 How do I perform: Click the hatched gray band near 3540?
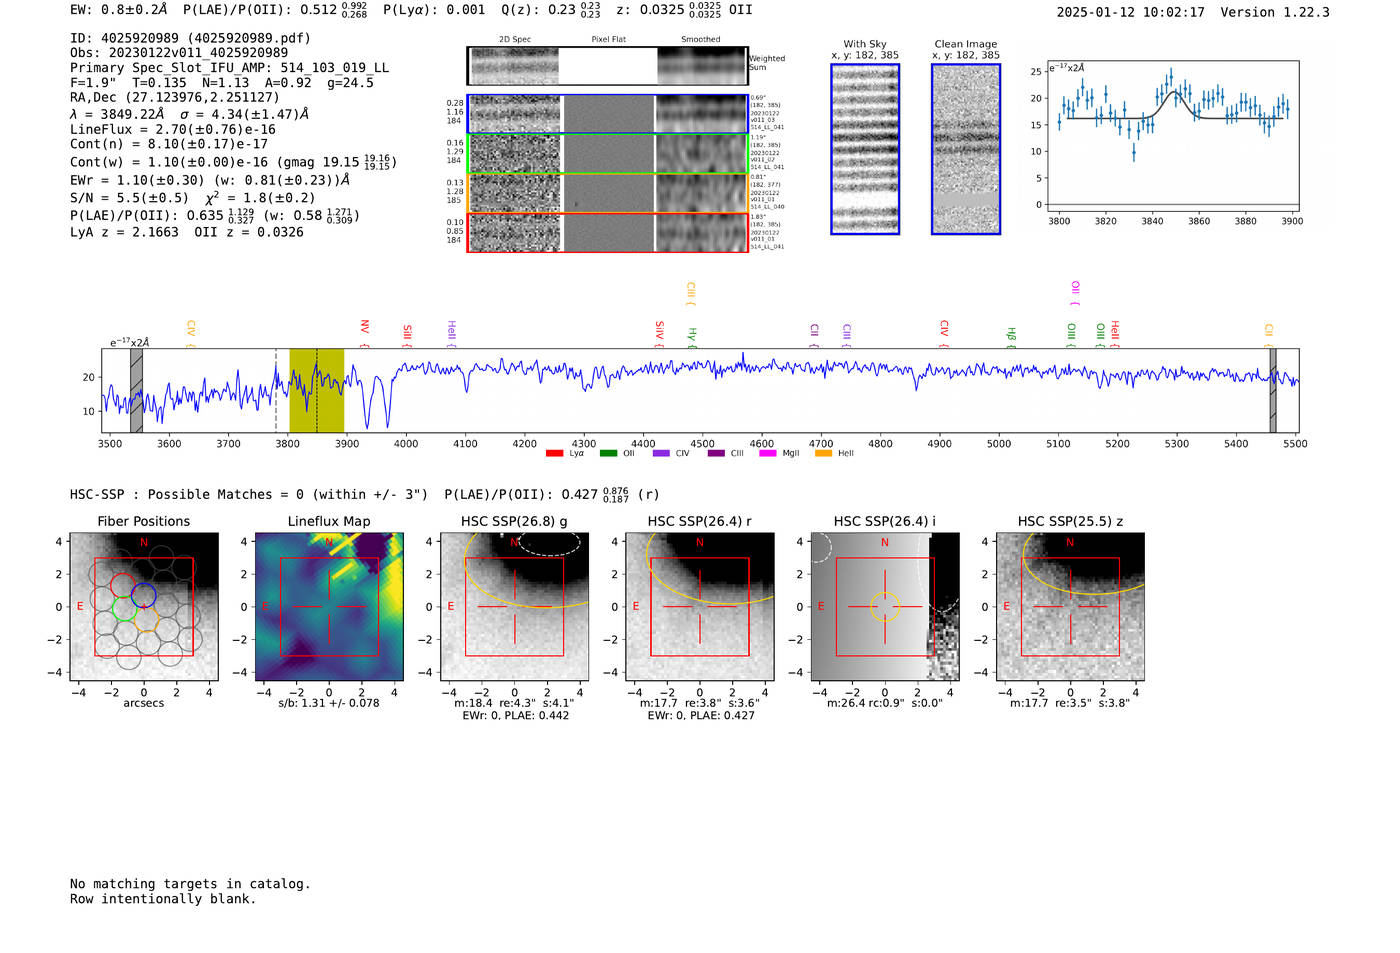pos(136,390)
